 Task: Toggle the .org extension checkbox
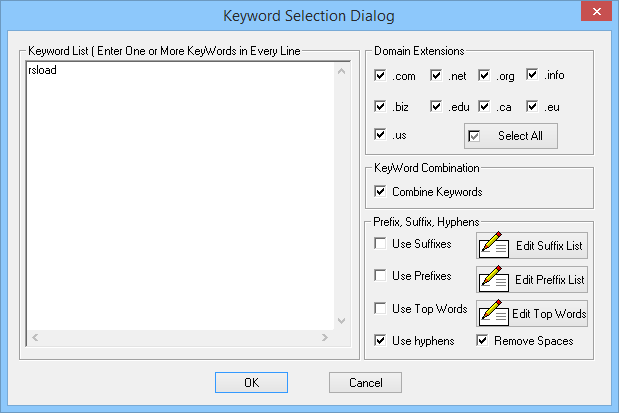pyautogui.click(x=485, y=75)
